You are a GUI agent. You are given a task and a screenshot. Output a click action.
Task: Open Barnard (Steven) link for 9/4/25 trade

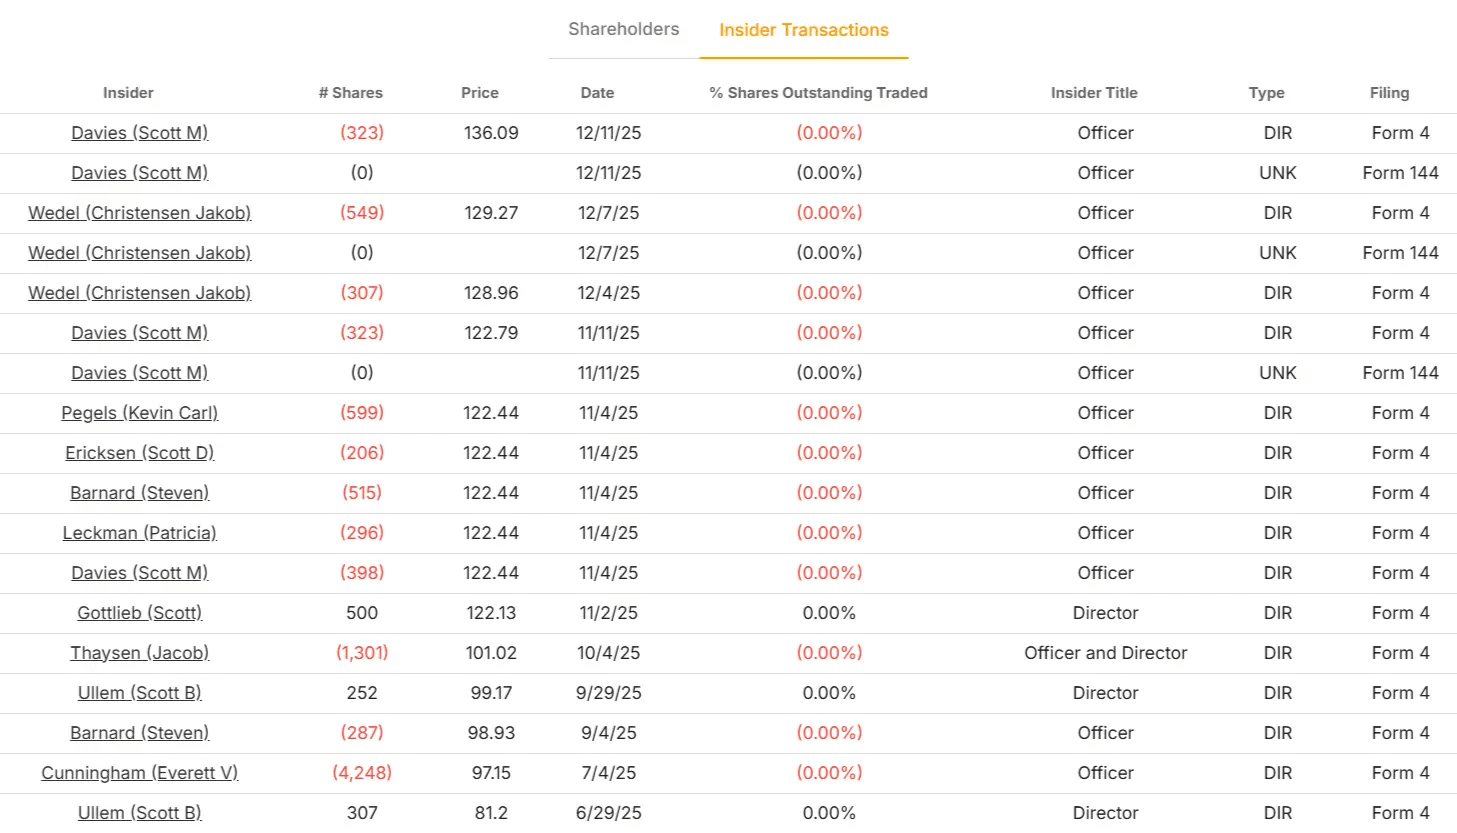click(140, 733)
